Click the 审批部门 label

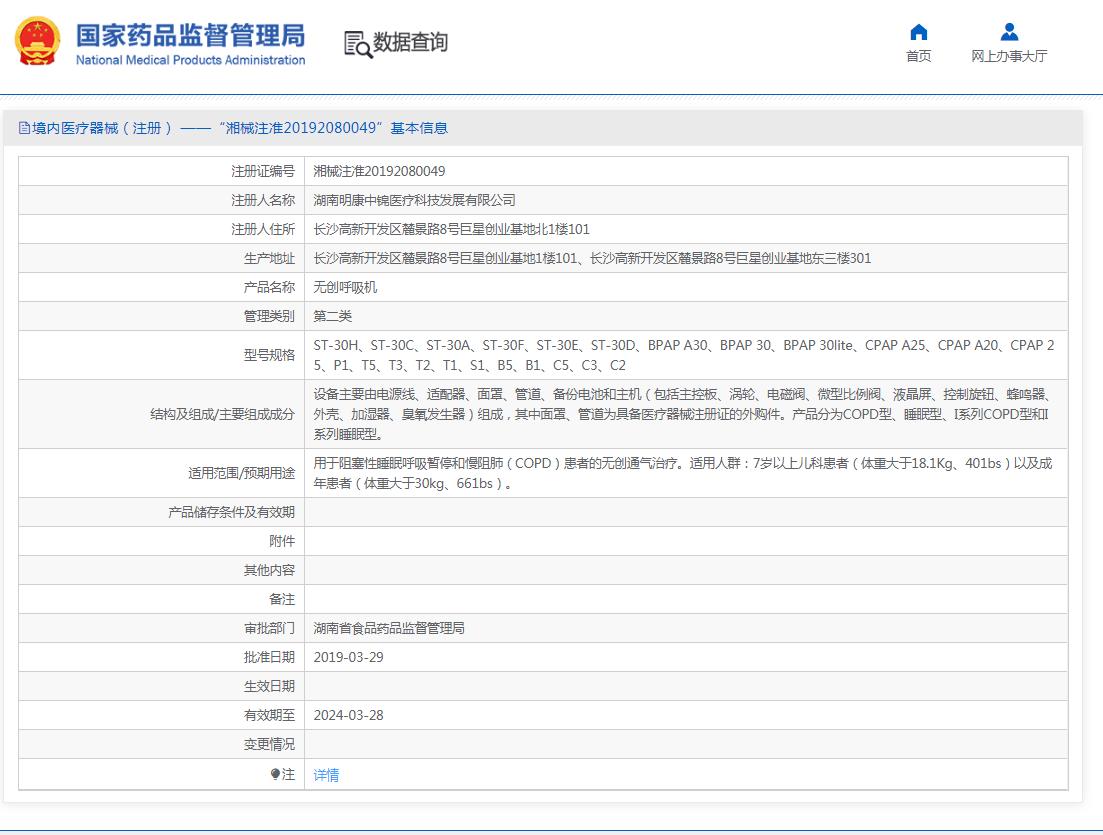pos(269,628)
